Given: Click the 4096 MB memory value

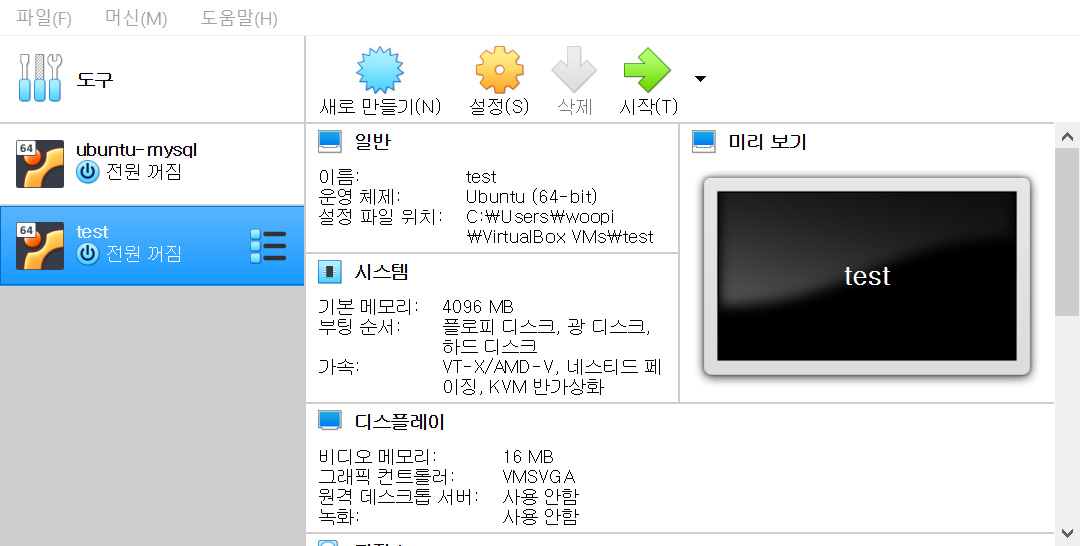Looking at the screenshot, I should [477, 306].
